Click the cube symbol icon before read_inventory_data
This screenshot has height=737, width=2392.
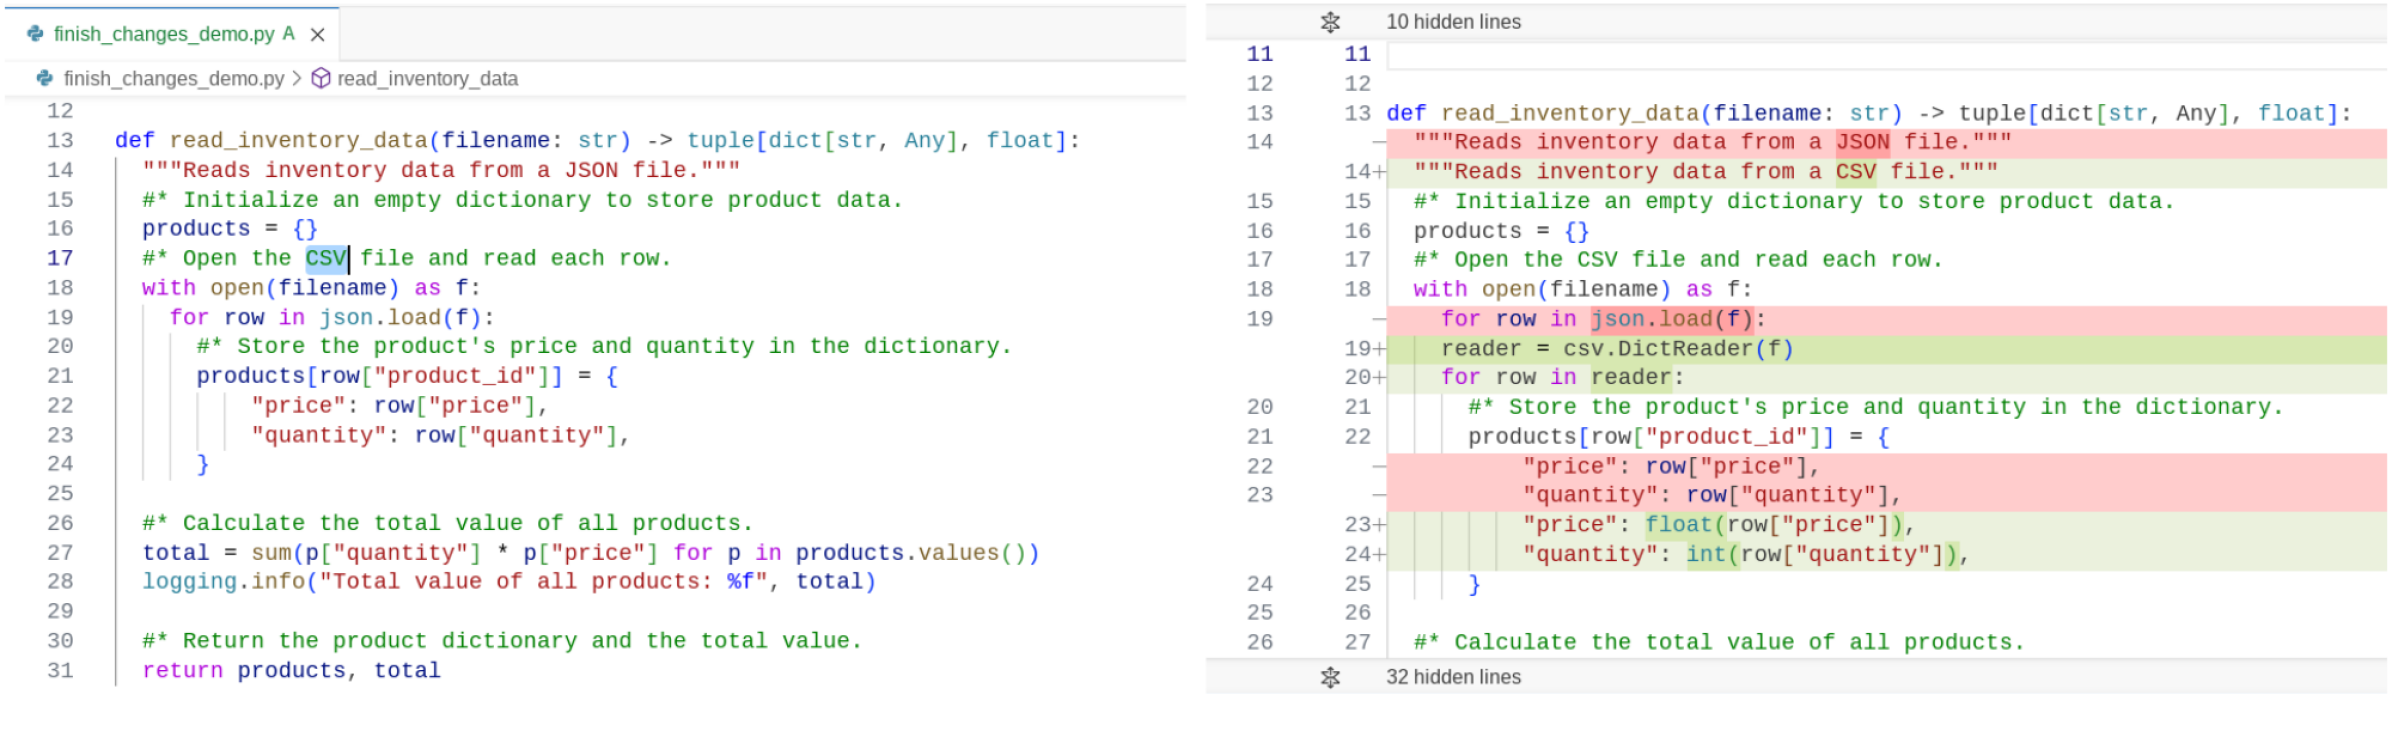click(321, 78)
